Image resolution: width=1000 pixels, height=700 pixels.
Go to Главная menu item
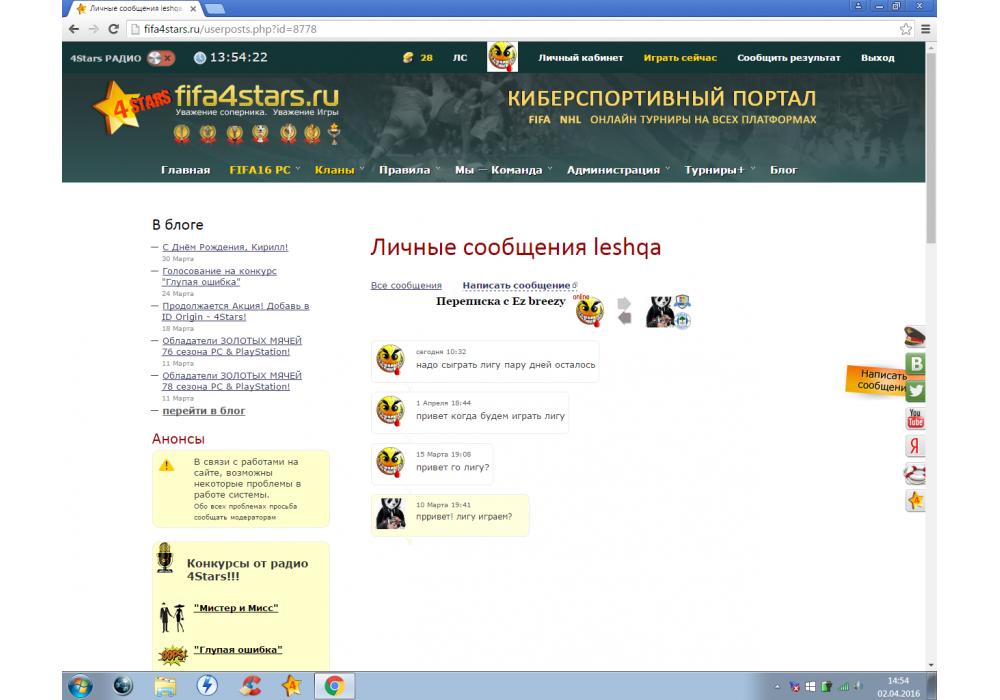tap(185, 170)
